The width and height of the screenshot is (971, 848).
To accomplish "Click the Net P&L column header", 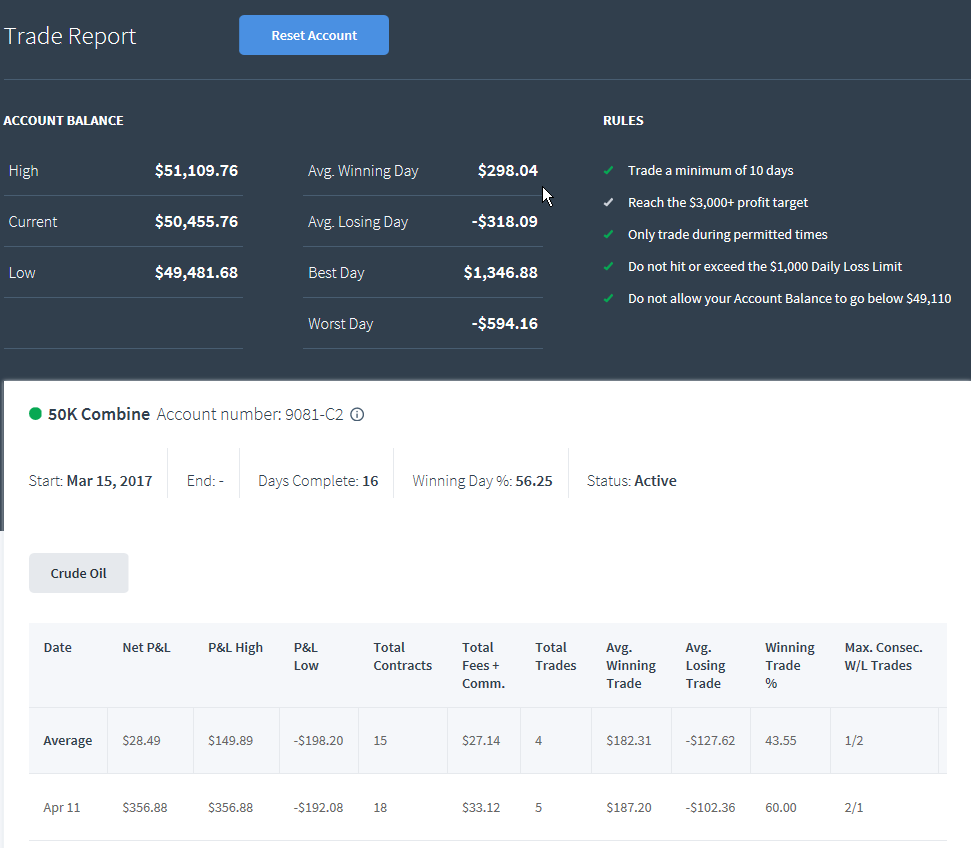I will pyautogui.click(x=146, y=647).
